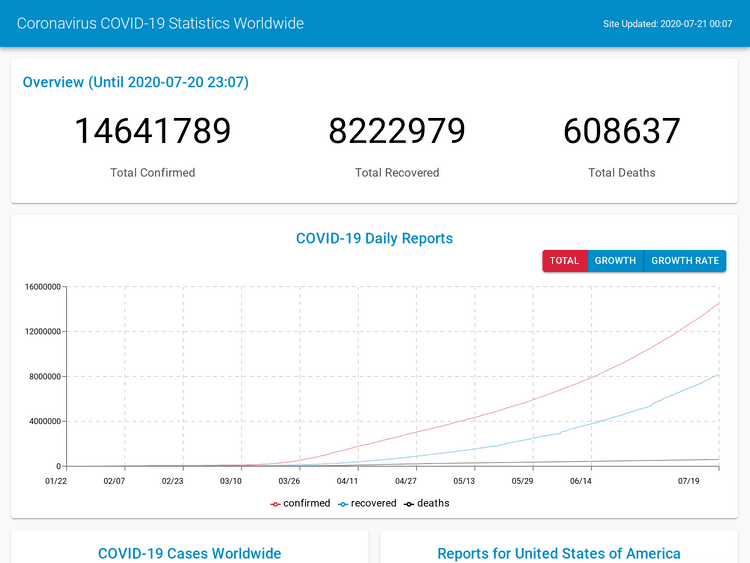Click the 07/19 x-axis date label
The image size is (750, 563).
688,481
